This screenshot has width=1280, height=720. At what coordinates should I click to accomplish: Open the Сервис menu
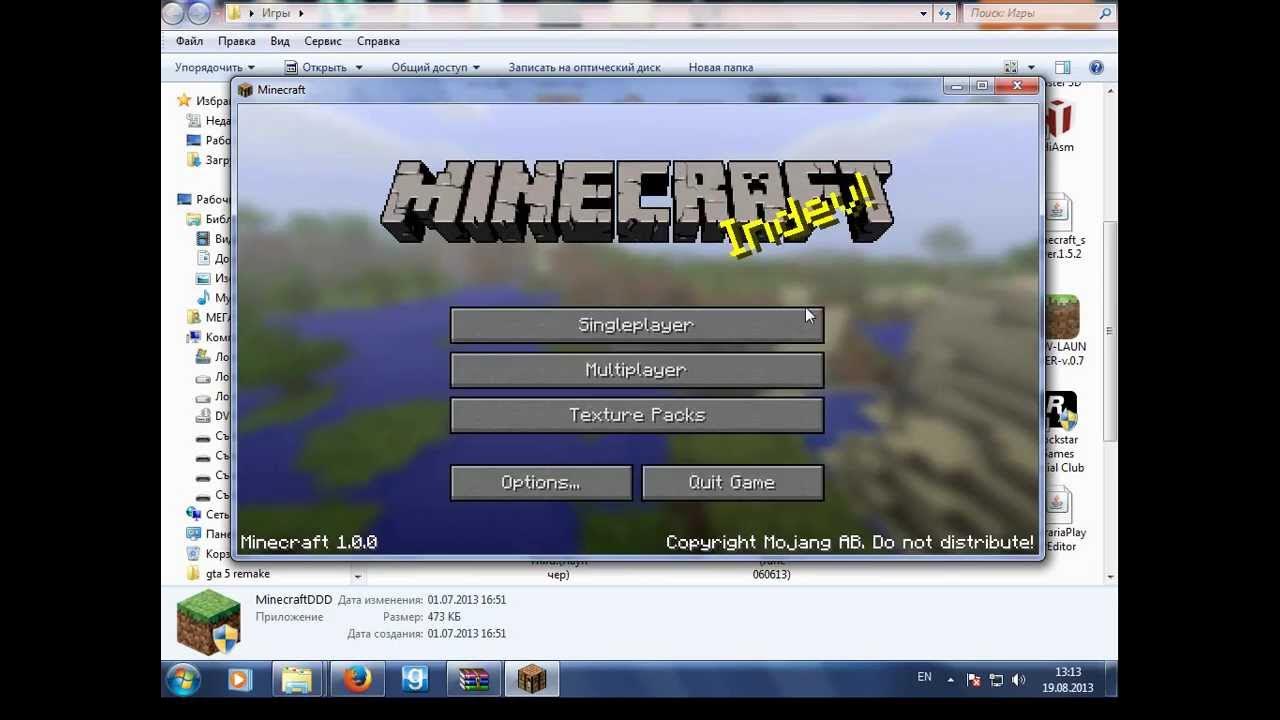tap(323, 41)
